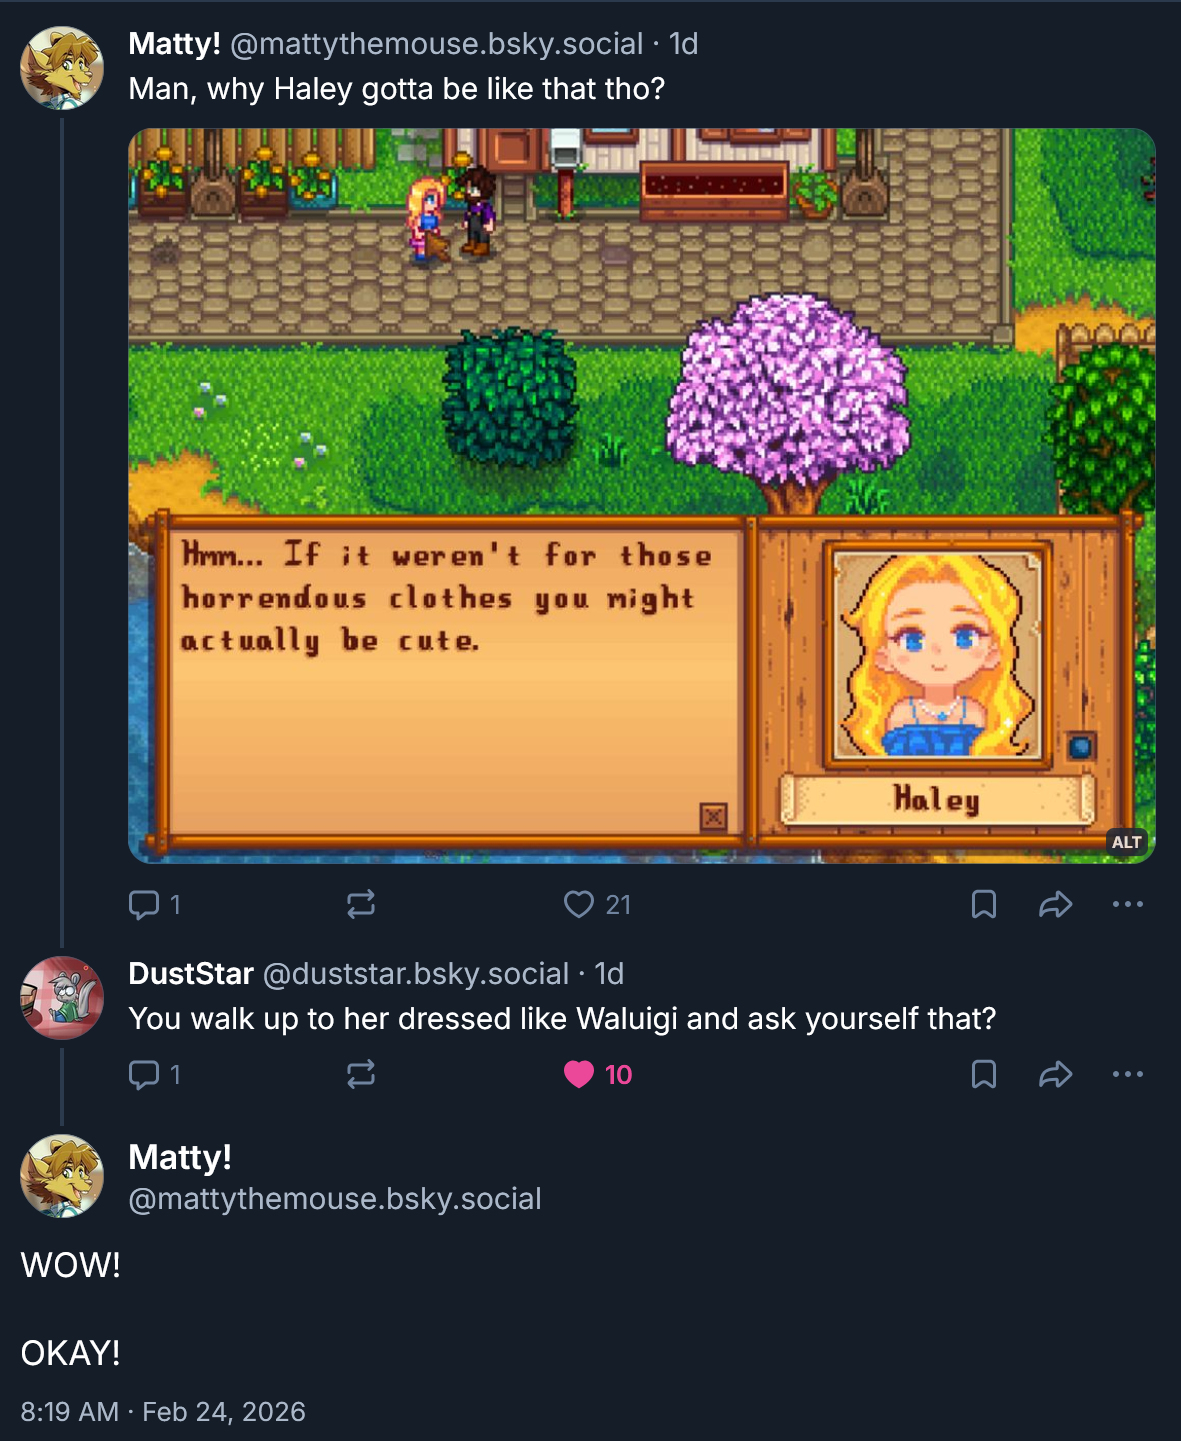
Task: Repost DustStar's reply
Action: click(x=361, y=1075)
